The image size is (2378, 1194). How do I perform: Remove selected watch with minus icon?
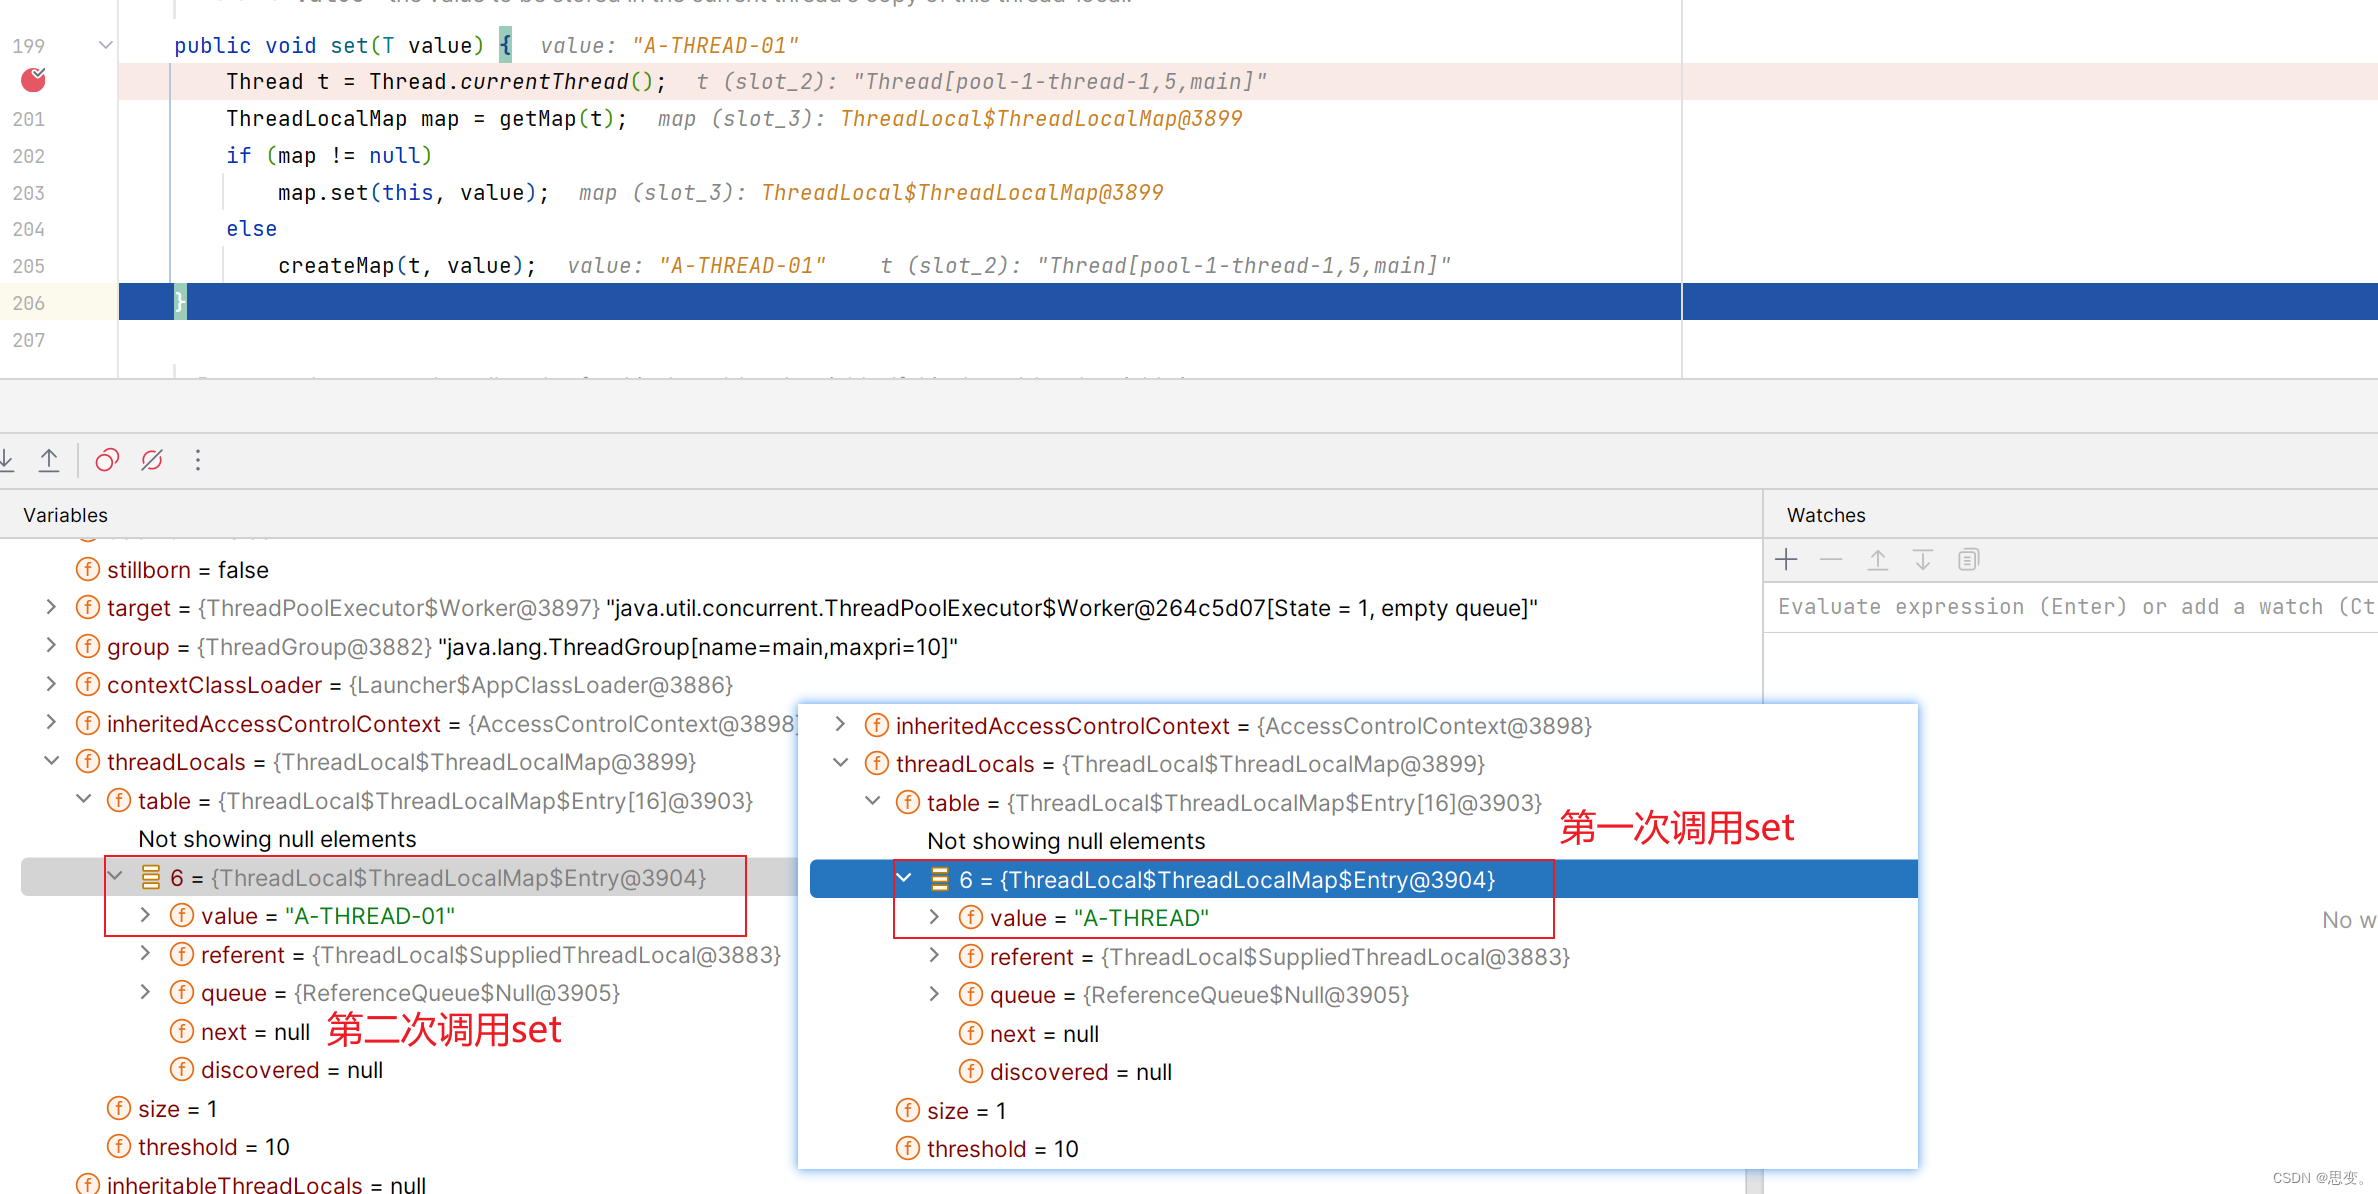(1831, 560)
